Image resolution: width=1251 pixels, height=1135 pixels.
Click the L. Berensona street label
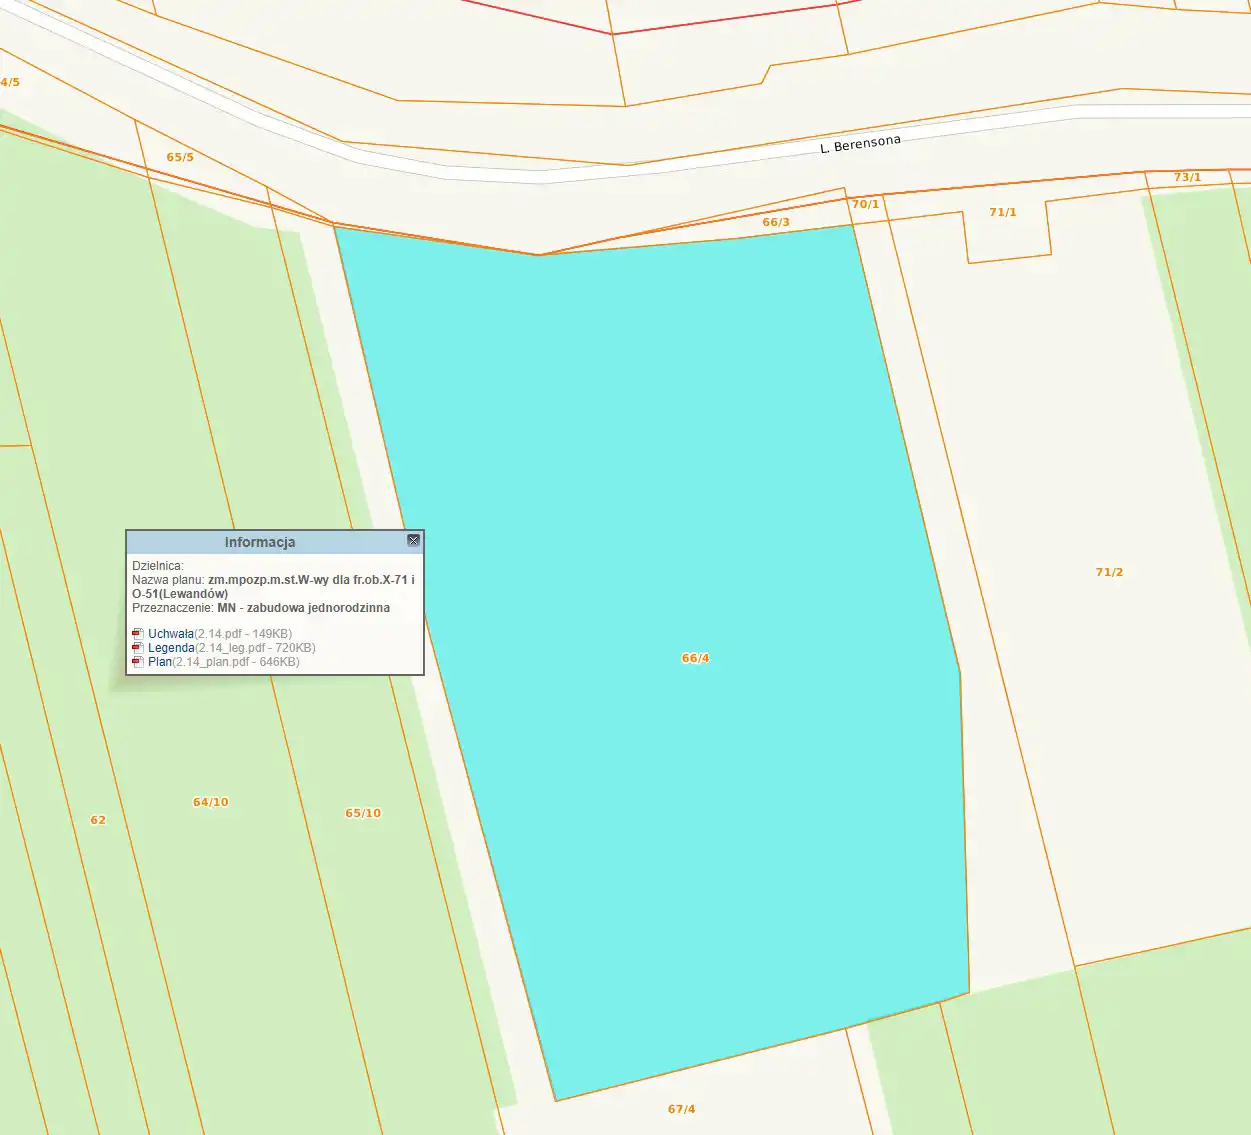(x=860, y=143)
